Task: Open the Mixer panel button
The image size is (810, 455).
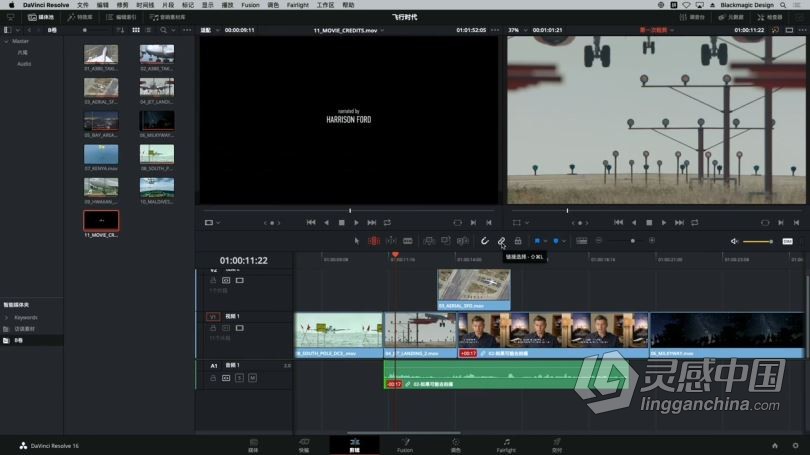Action: [x=693, y=17]
